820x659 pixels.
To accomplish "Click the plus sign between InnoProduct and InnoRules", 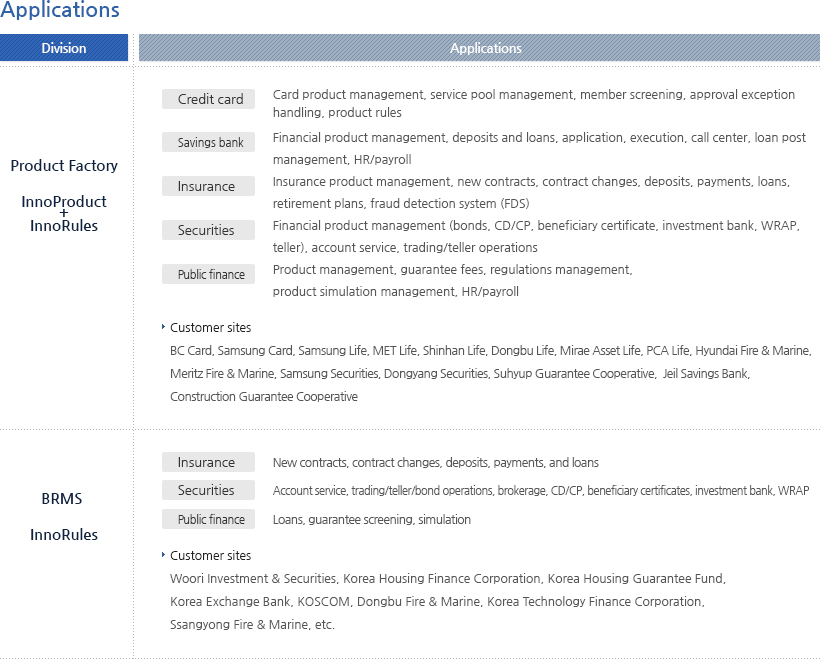I will [x=64, y=213].
